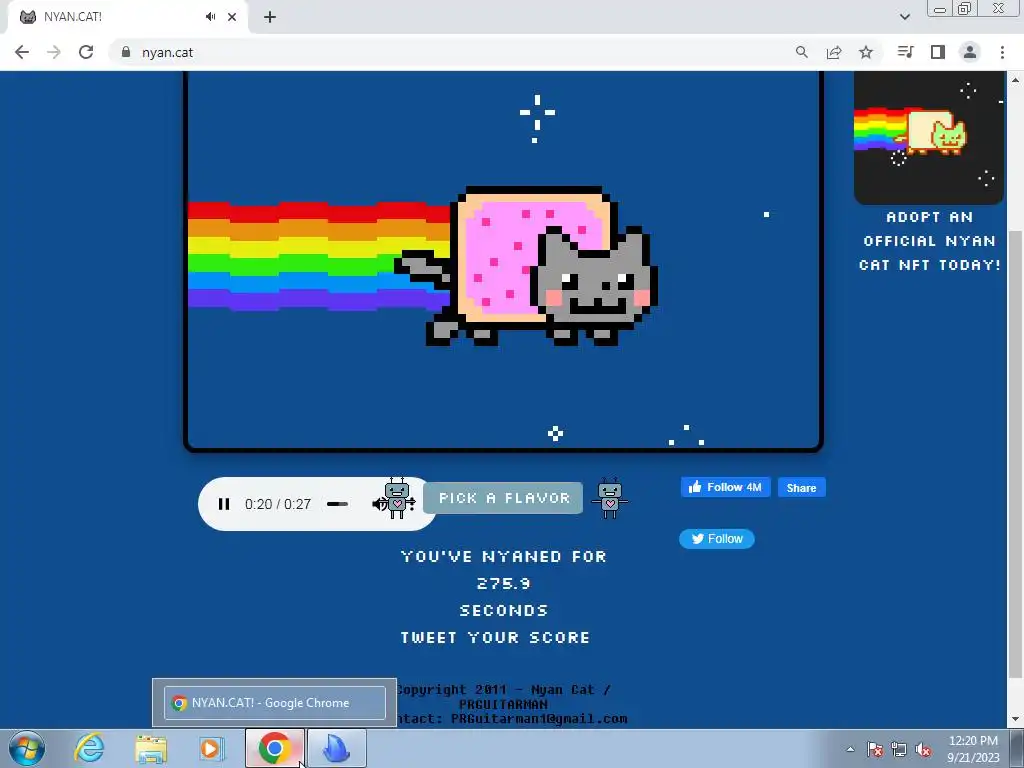Open the zoom magnifier icon in address bar
Viewport: 1024px width, 768px height.
[801, 52]
